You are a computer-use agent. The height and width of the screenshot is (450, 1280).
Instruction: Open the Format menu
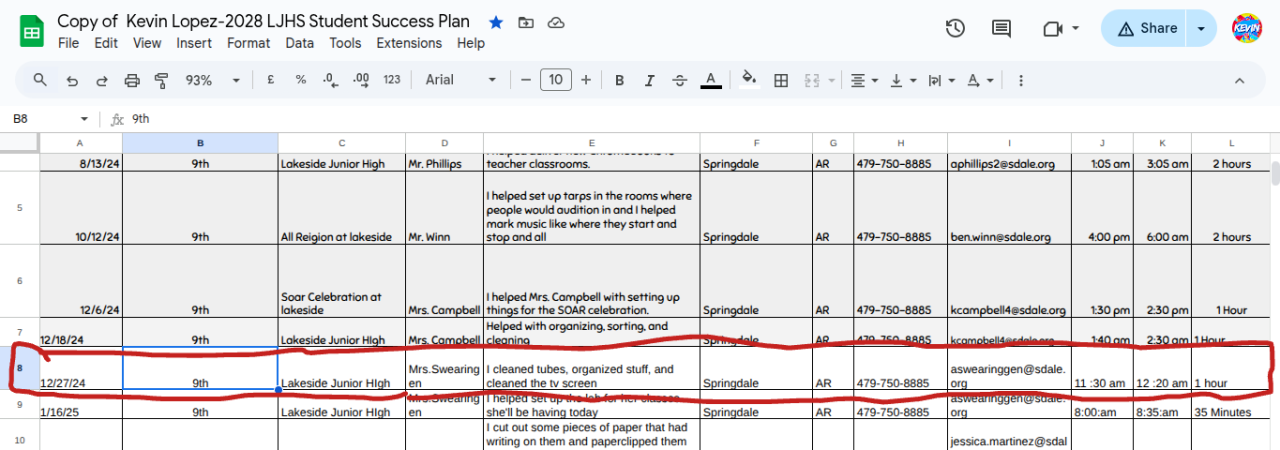tap(248, 43)
